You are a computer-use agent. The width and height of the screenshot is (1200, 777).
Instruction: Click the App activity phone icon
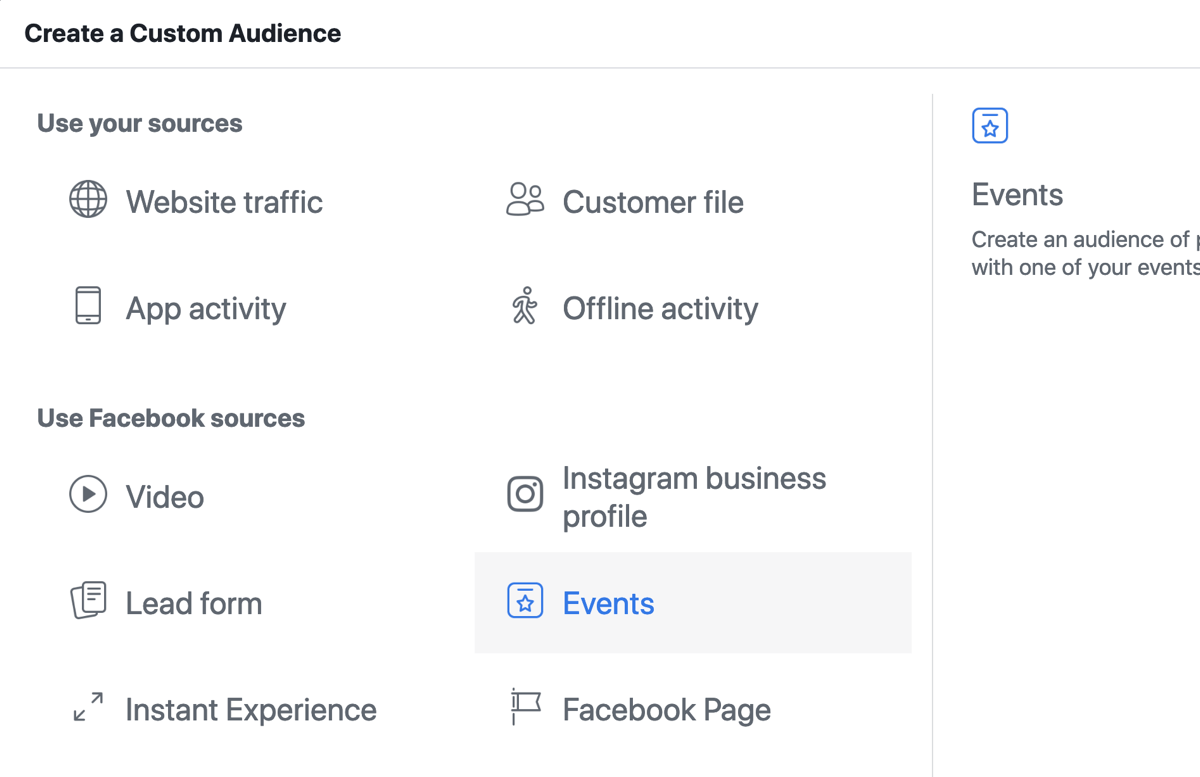point(88,308)
